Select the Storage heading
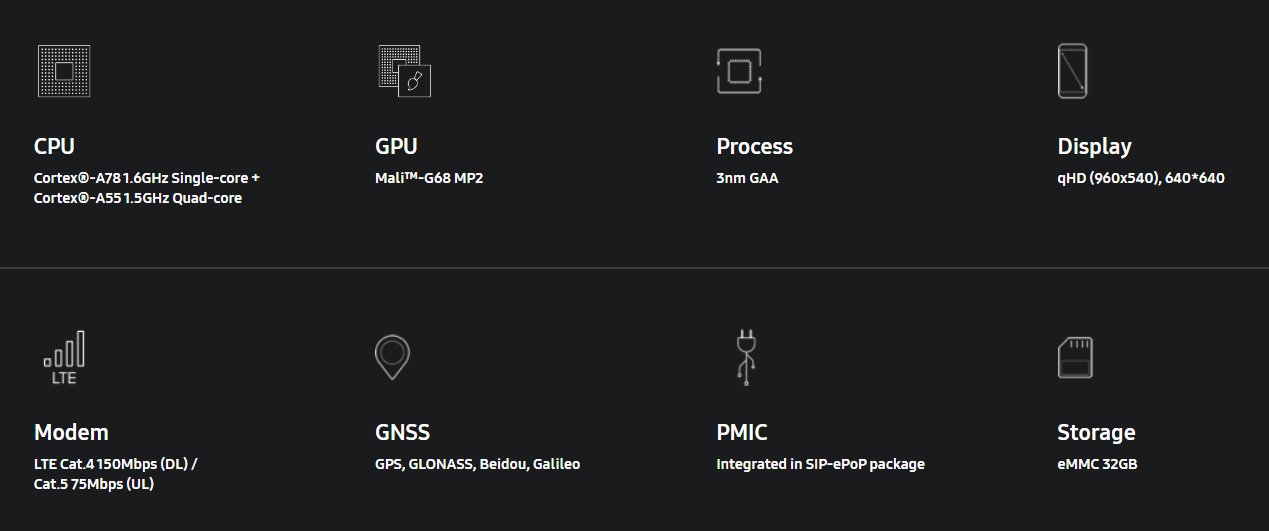Viewport: 1269px width, 531px height. (1096, 433)
